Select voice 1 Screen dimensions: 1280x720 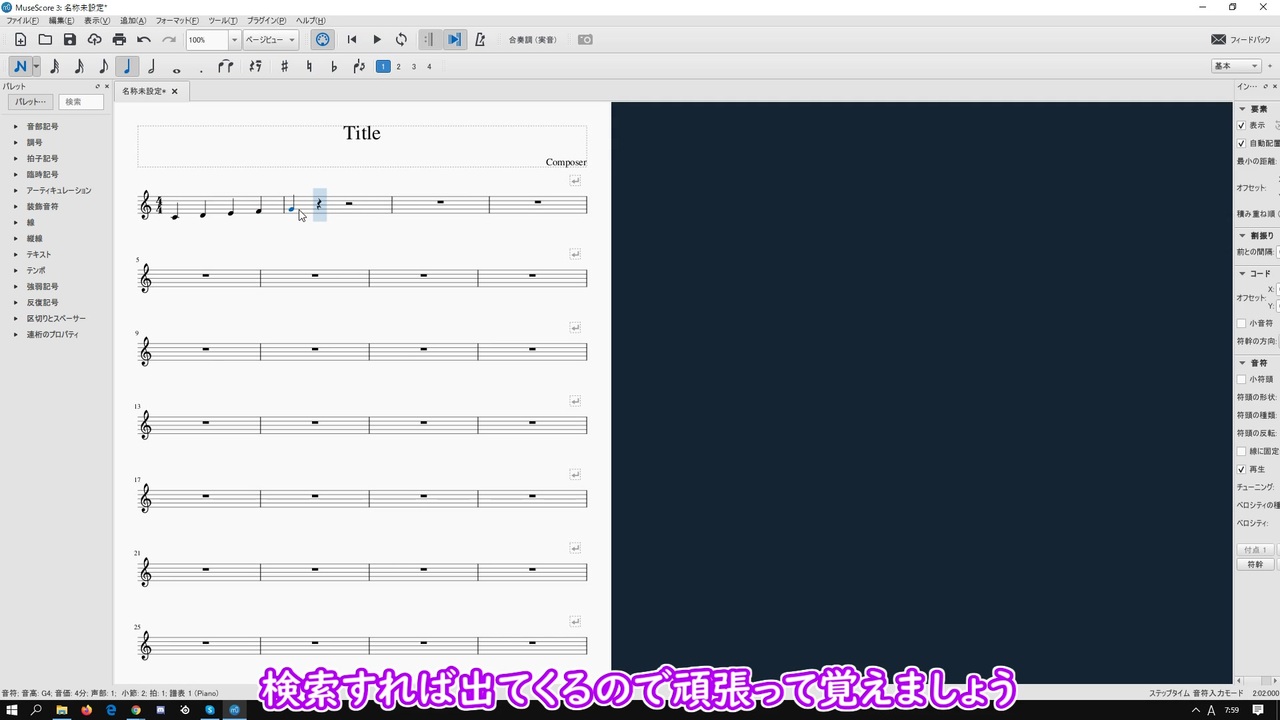(382, 67)
